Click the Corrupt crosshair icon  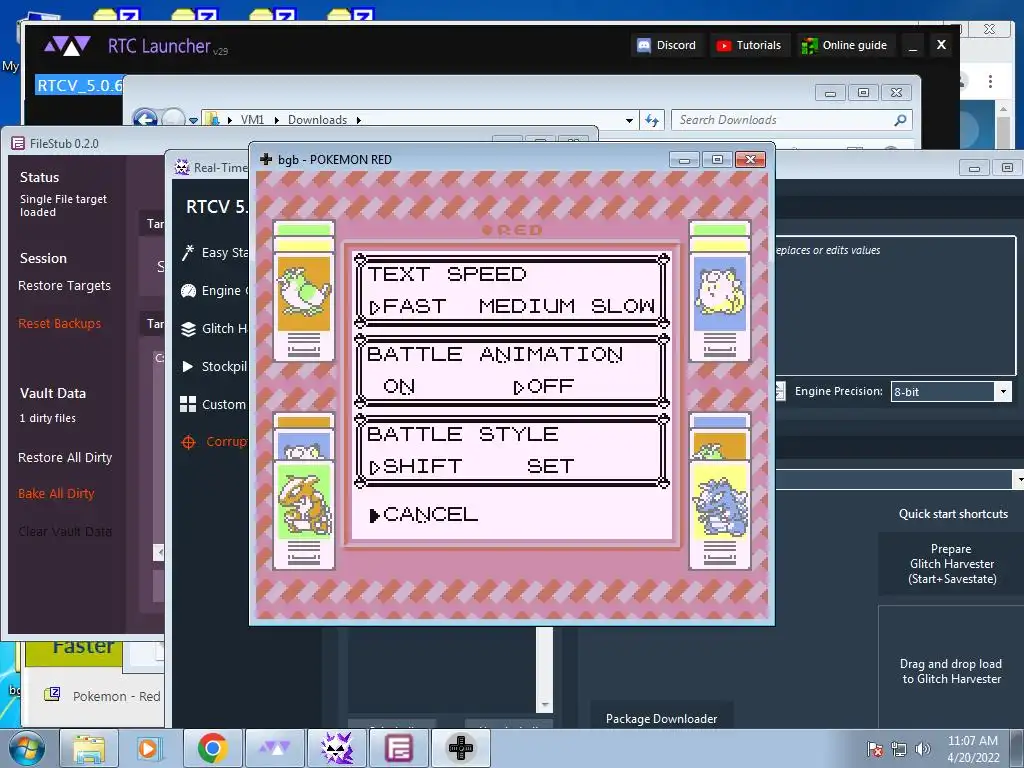point(188,442)
